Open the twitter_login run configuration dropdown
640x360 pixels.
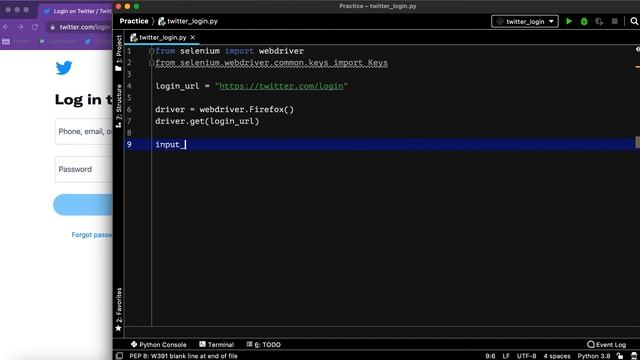525,21
